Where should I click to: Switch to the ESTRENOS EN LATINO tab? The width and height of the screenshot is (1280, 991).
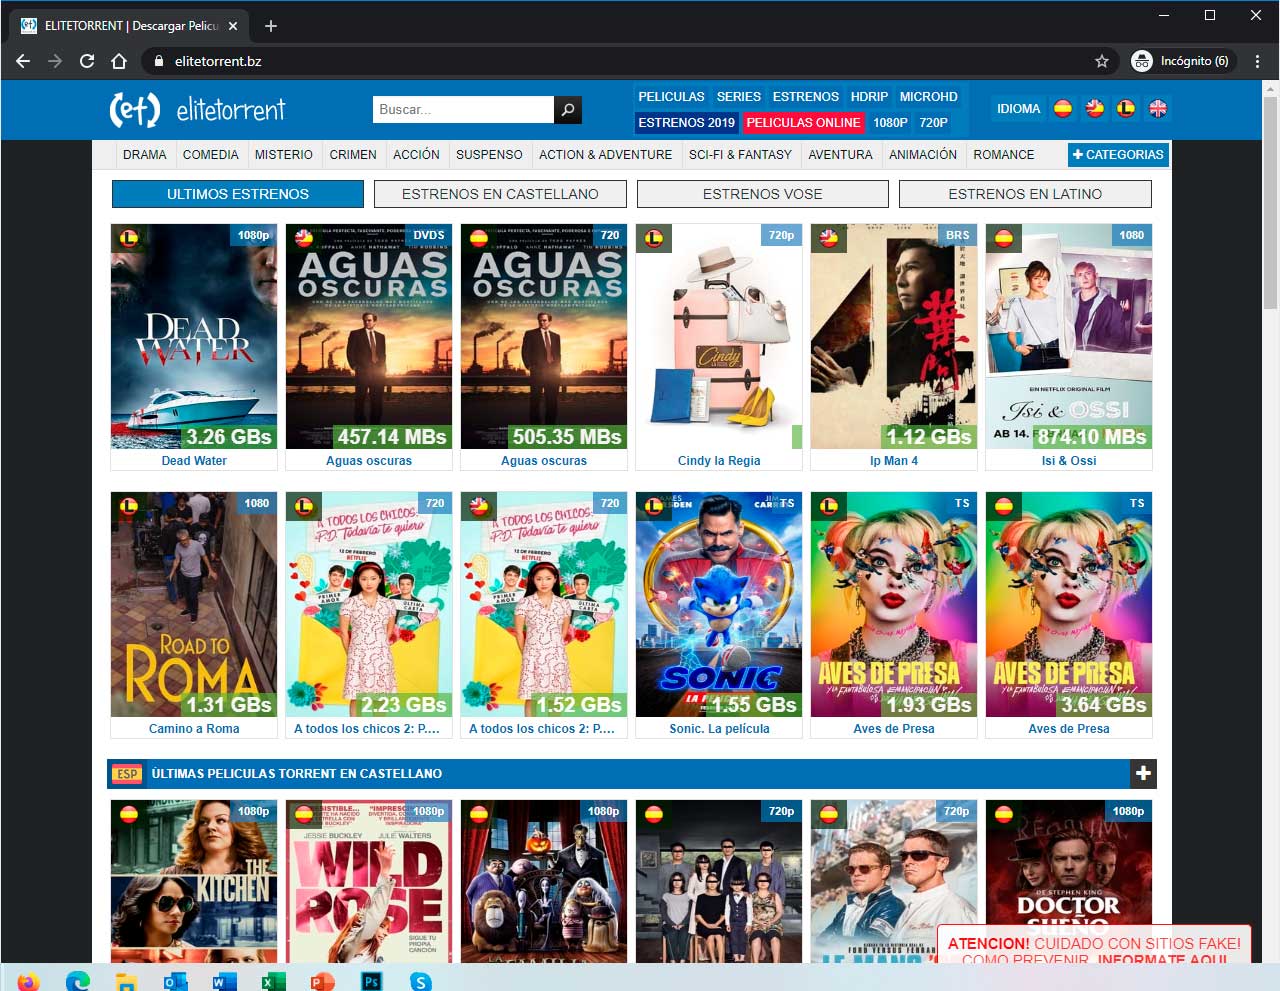click(x=1025, y=194)
